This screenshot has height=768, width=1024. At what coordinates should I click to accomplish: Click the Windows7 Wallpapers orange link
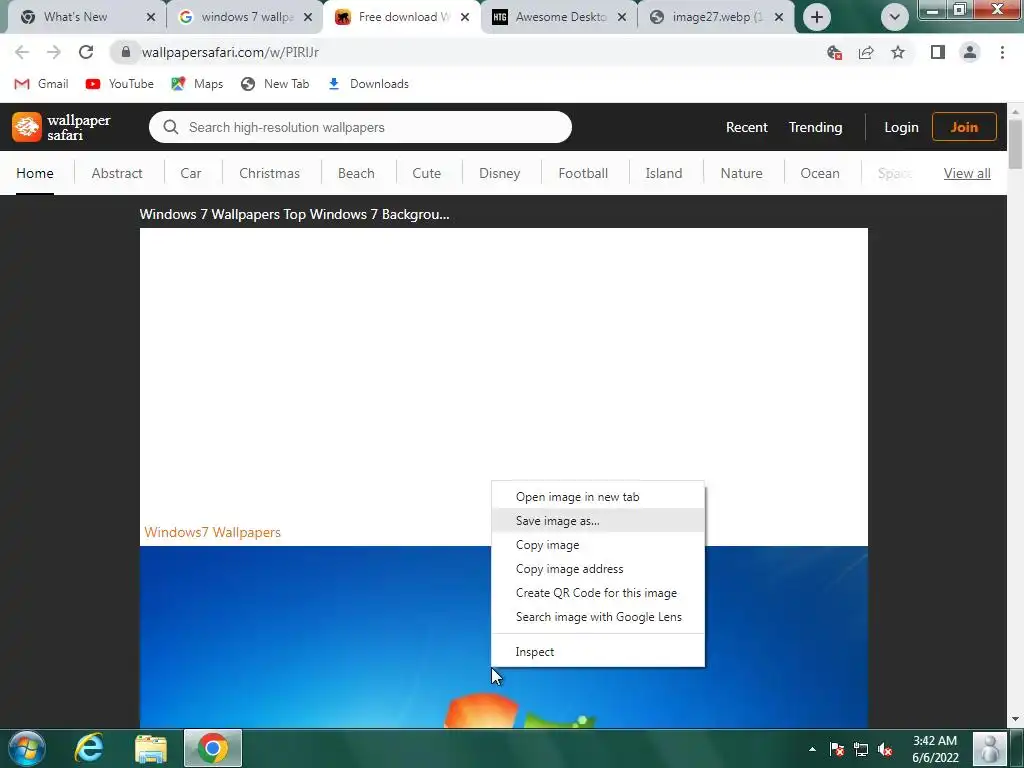pyautogui.click(x=212, y=532)
